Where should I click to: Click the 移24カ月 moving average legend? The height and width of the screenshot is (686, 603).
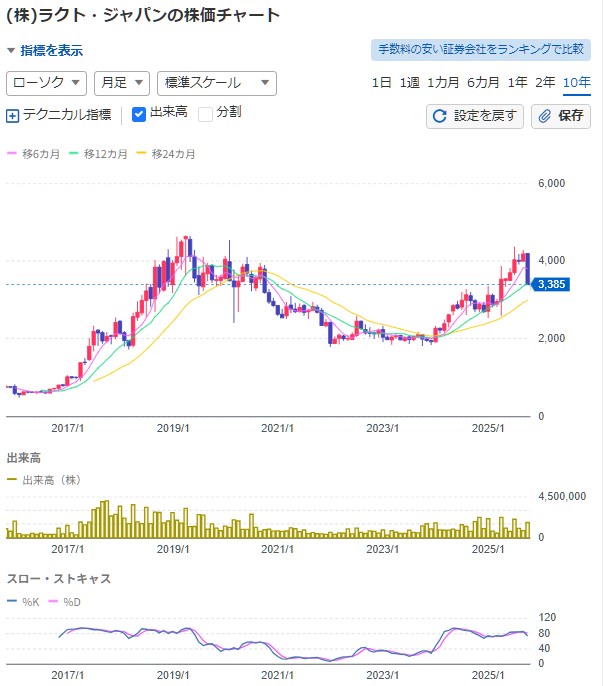[x=166, y=154]
